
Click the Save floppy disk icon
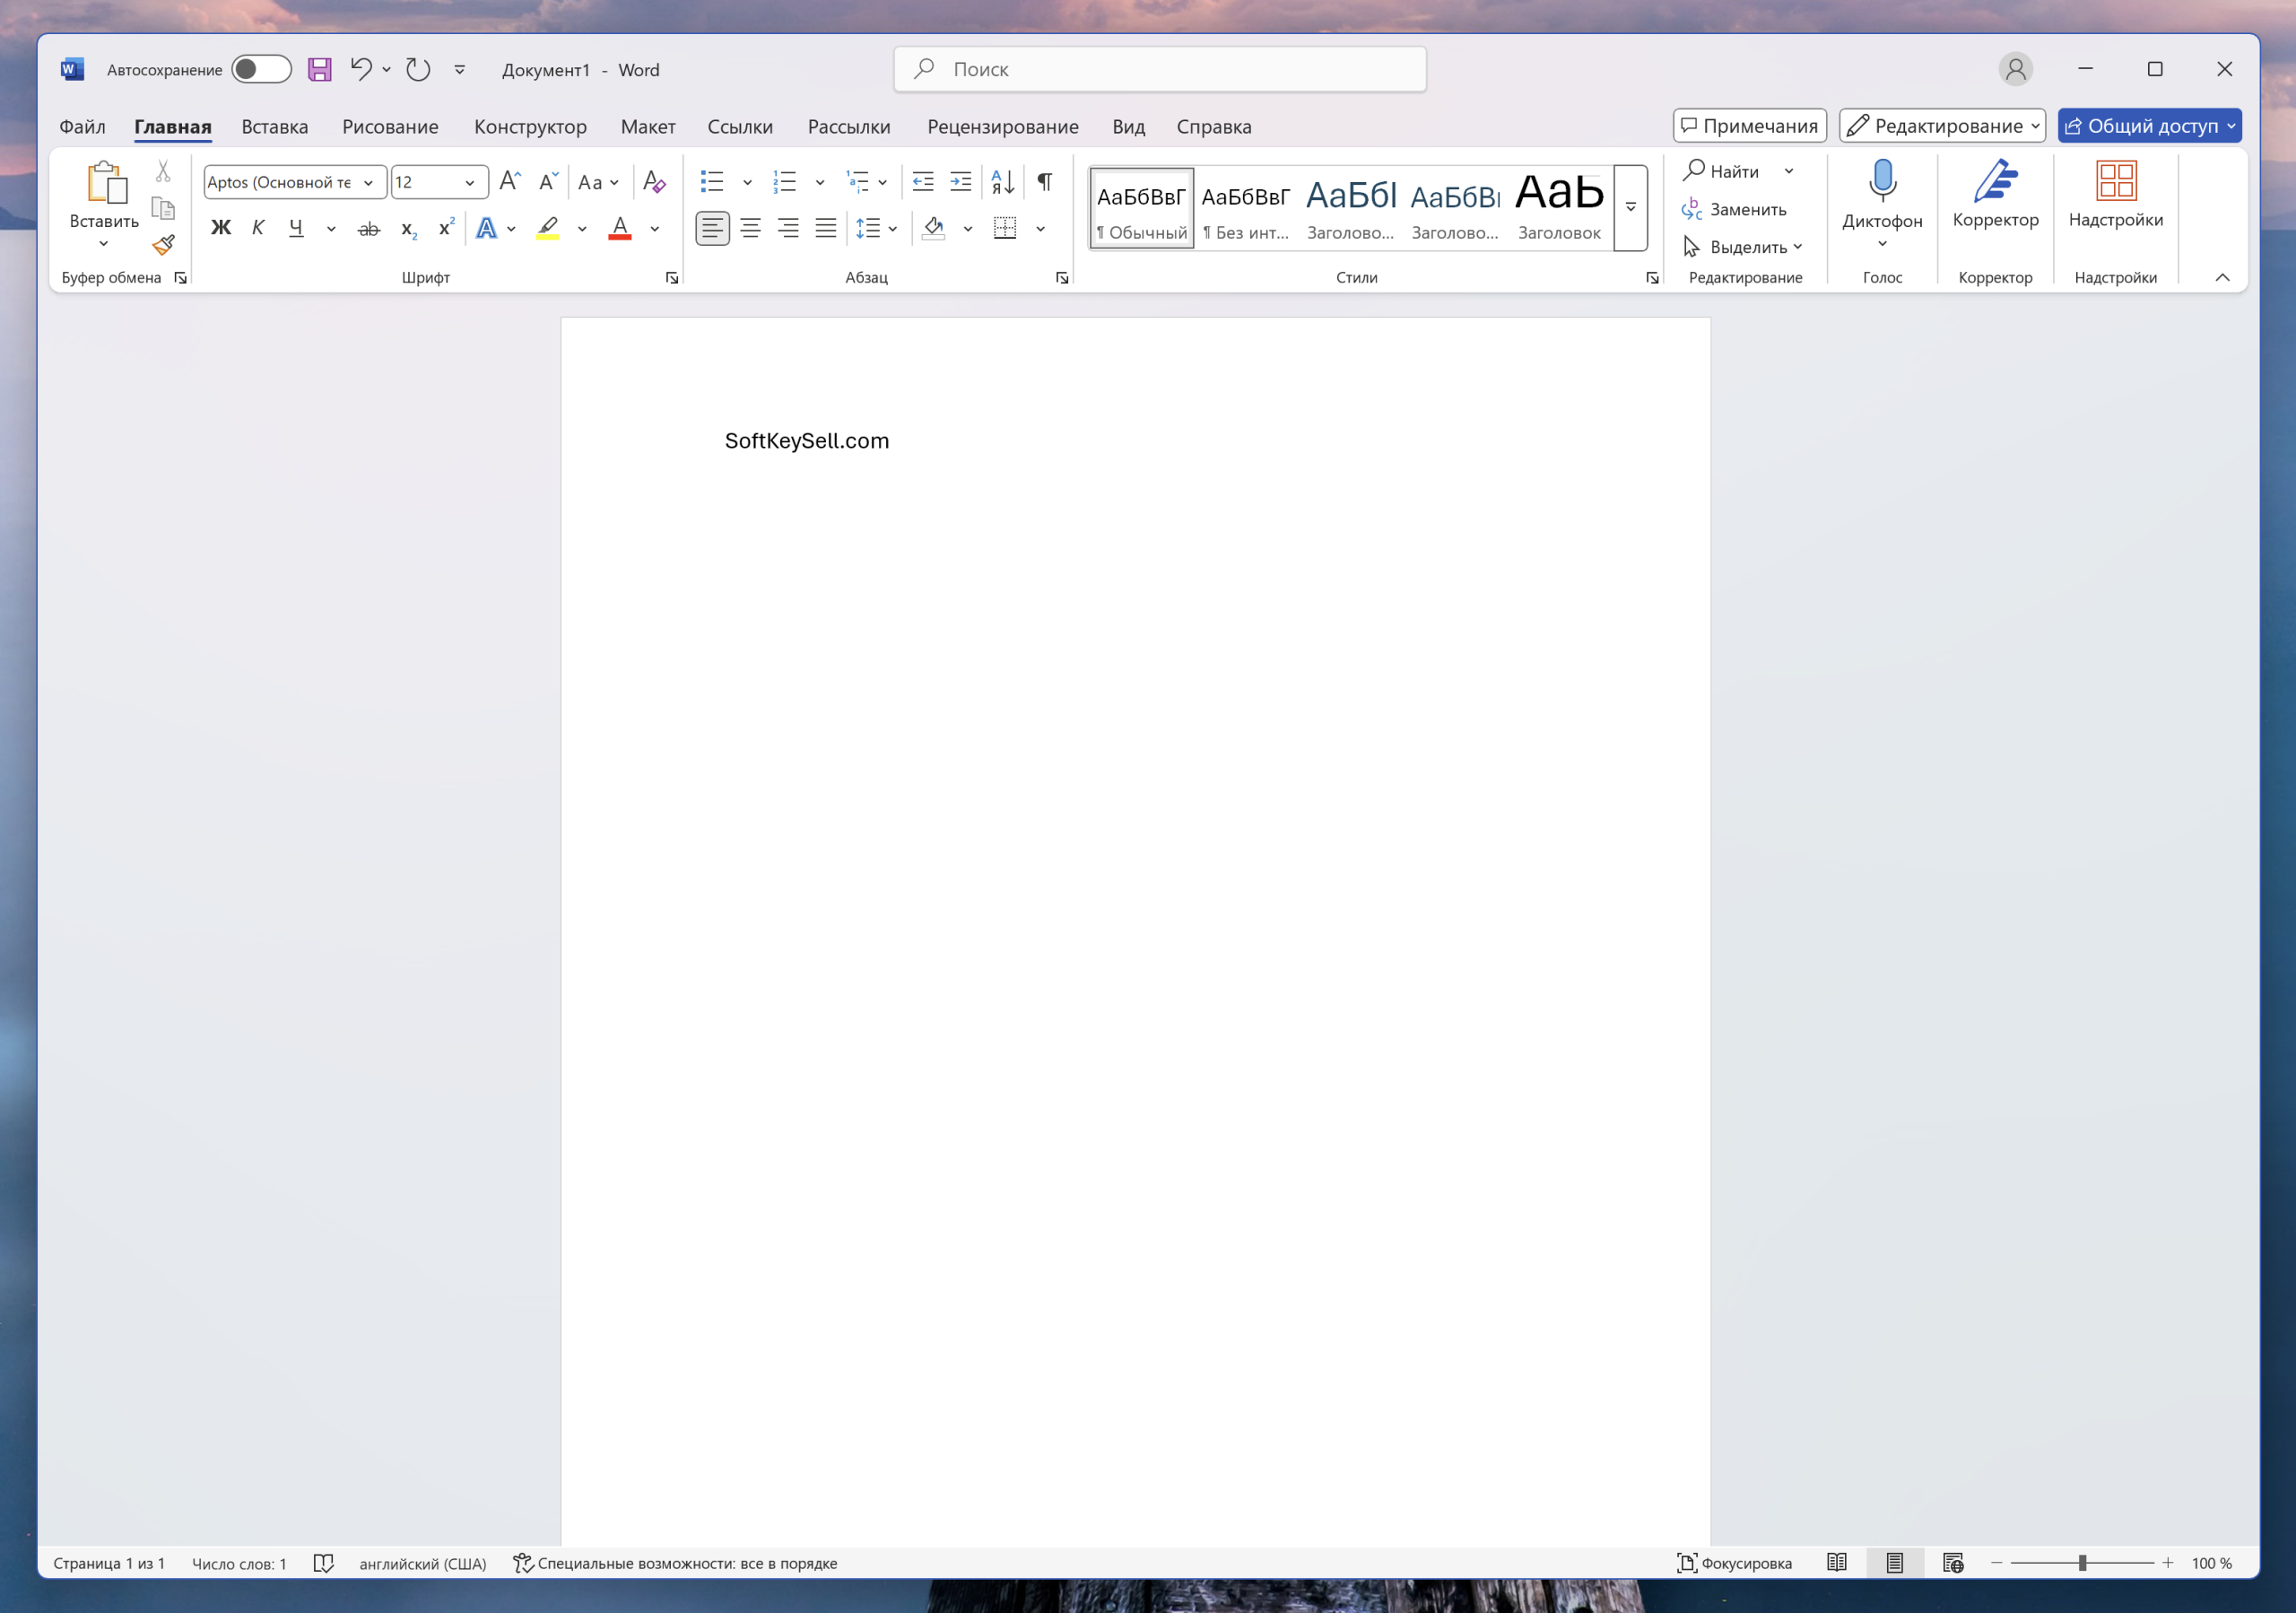319,70
